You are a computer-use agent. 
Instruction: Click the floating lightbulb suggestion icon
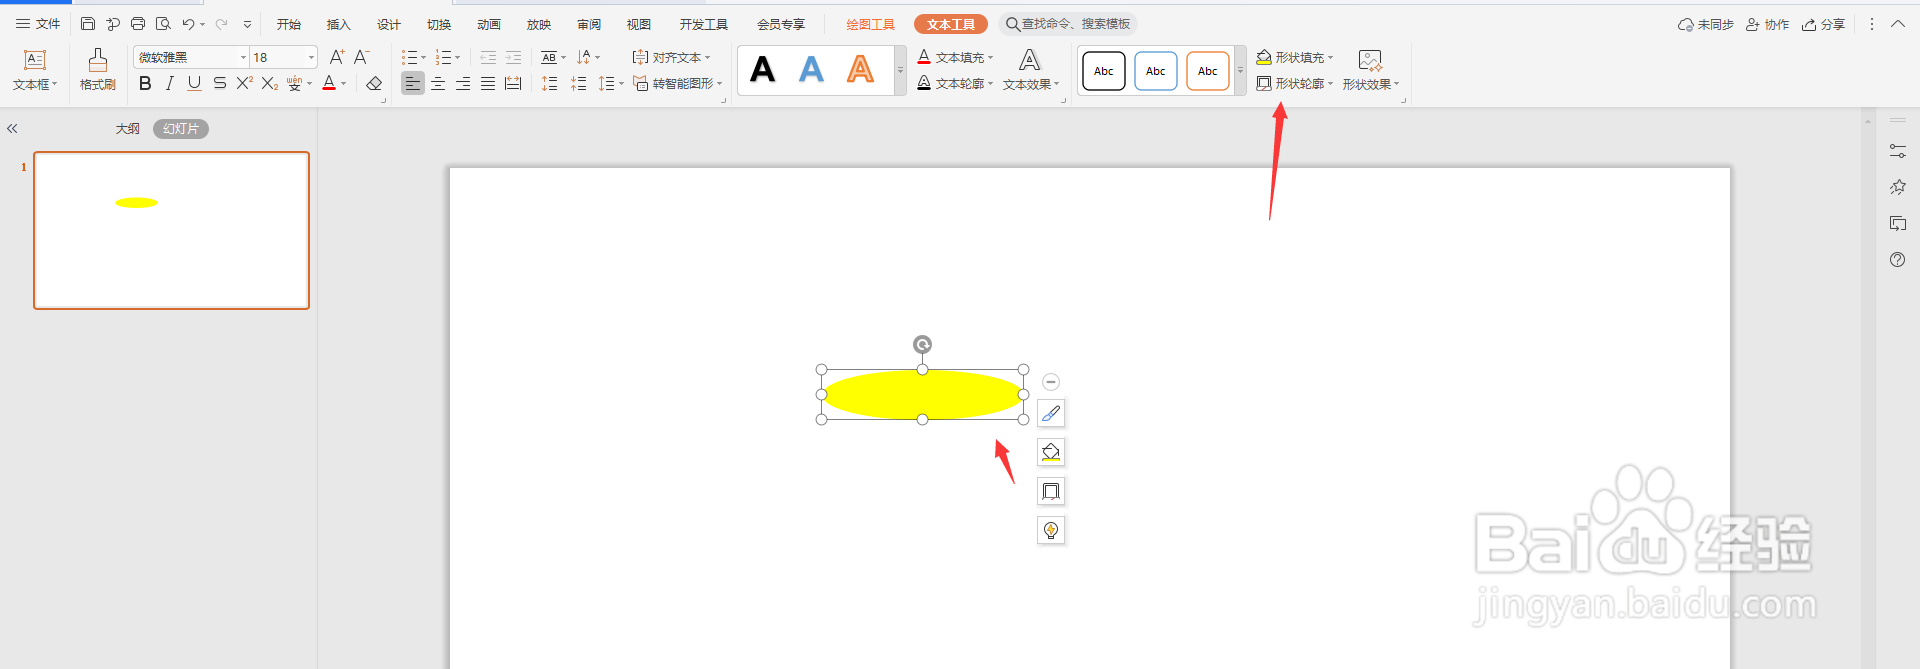point(1051,530)
